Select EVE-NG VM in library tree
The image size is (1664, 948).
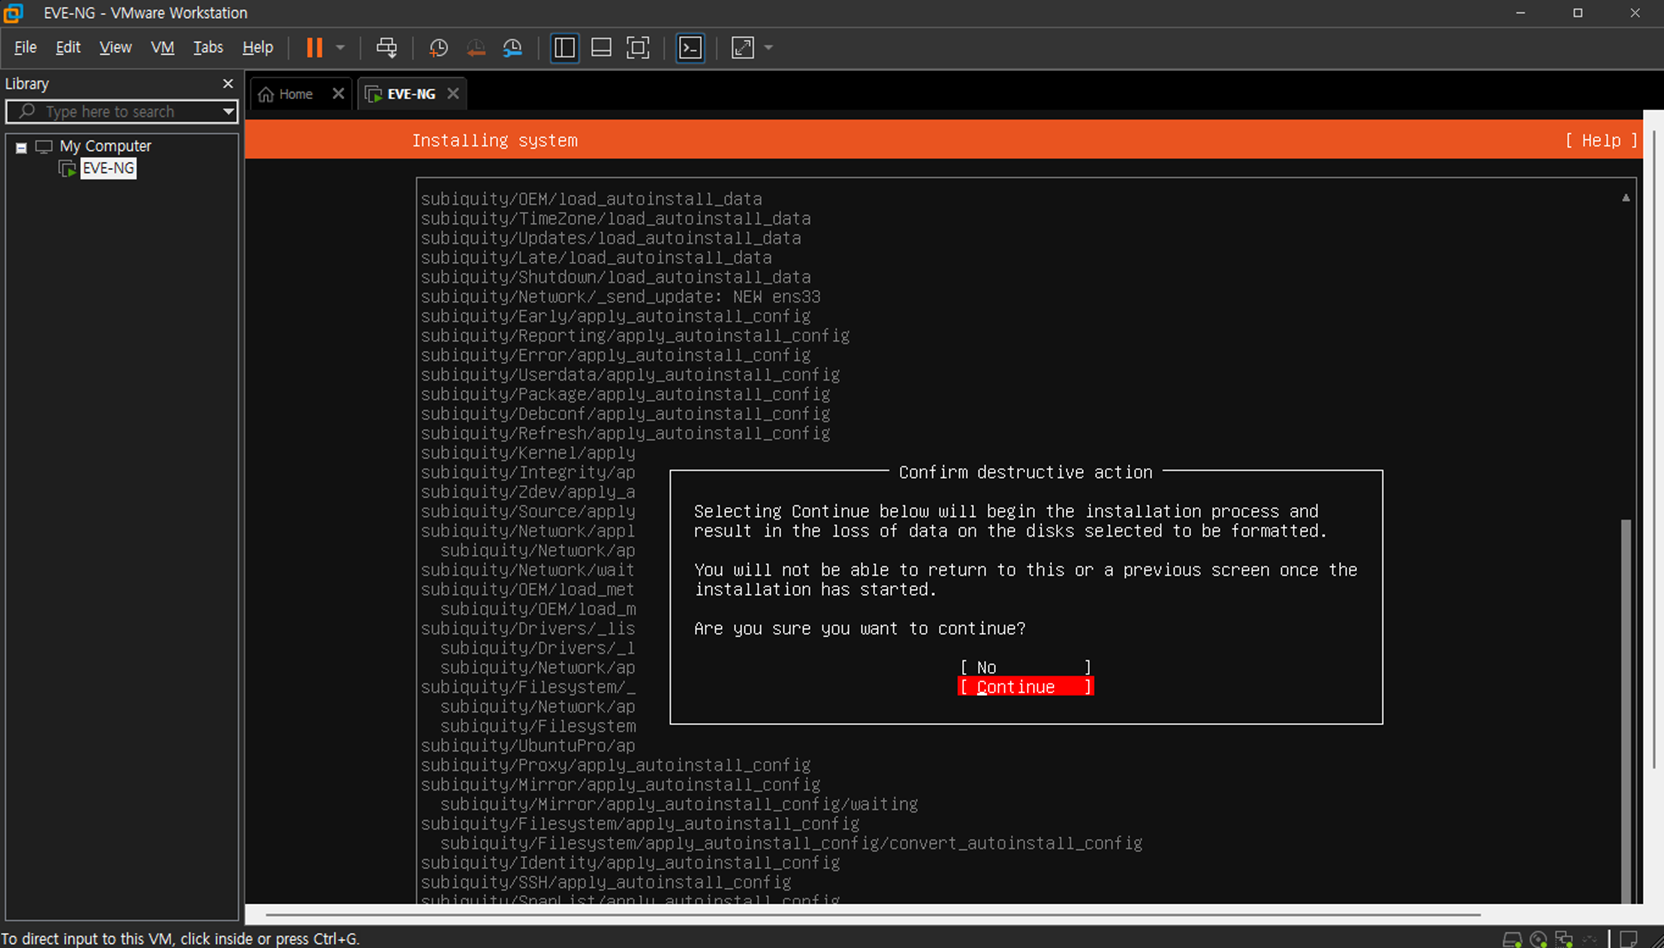tap(108, 168)
